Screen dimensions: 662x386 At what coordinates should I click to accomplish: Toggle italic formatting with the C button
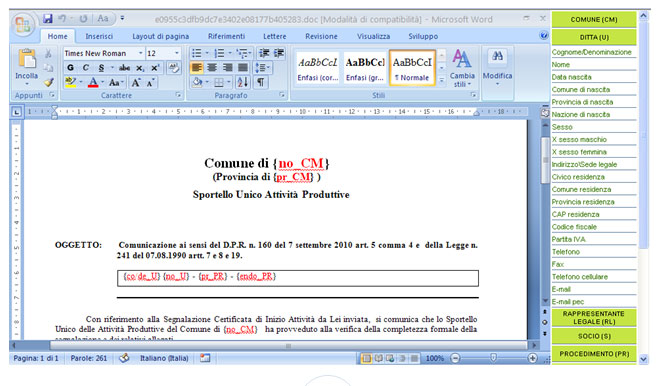coord(86,68)
